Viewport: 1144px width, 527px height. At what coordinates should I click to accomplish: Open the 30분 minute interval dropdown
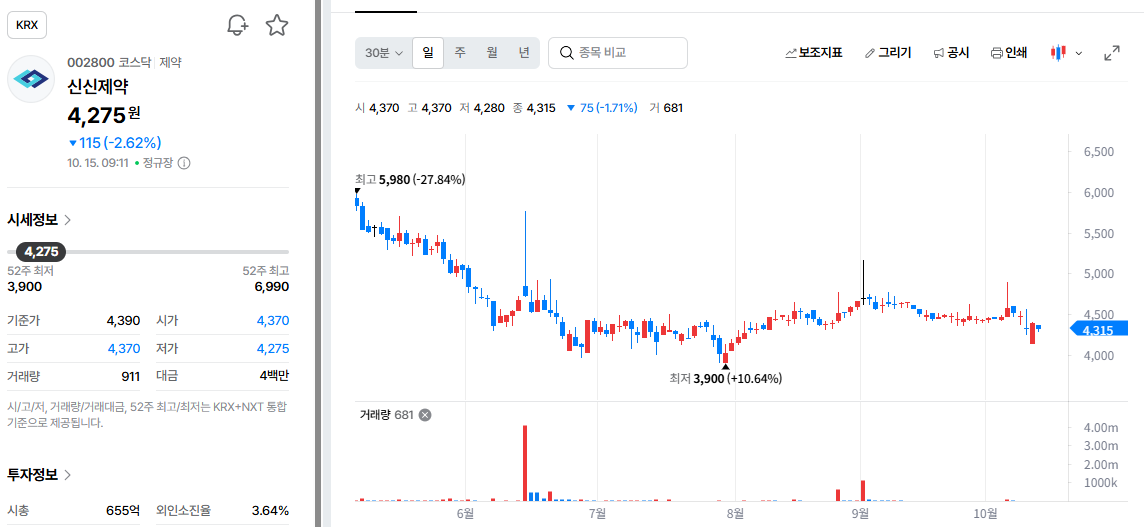[384, 53]
